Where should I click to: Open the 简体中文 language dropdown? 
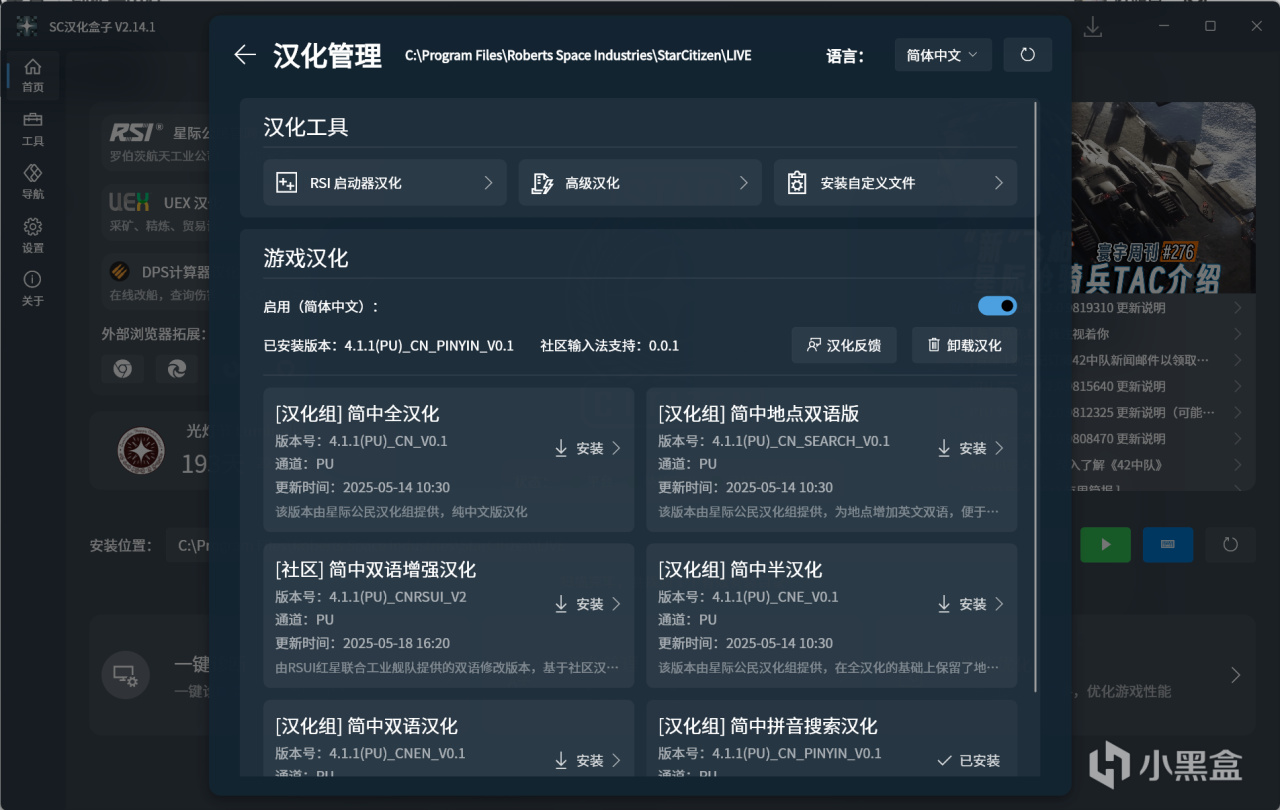943,55
